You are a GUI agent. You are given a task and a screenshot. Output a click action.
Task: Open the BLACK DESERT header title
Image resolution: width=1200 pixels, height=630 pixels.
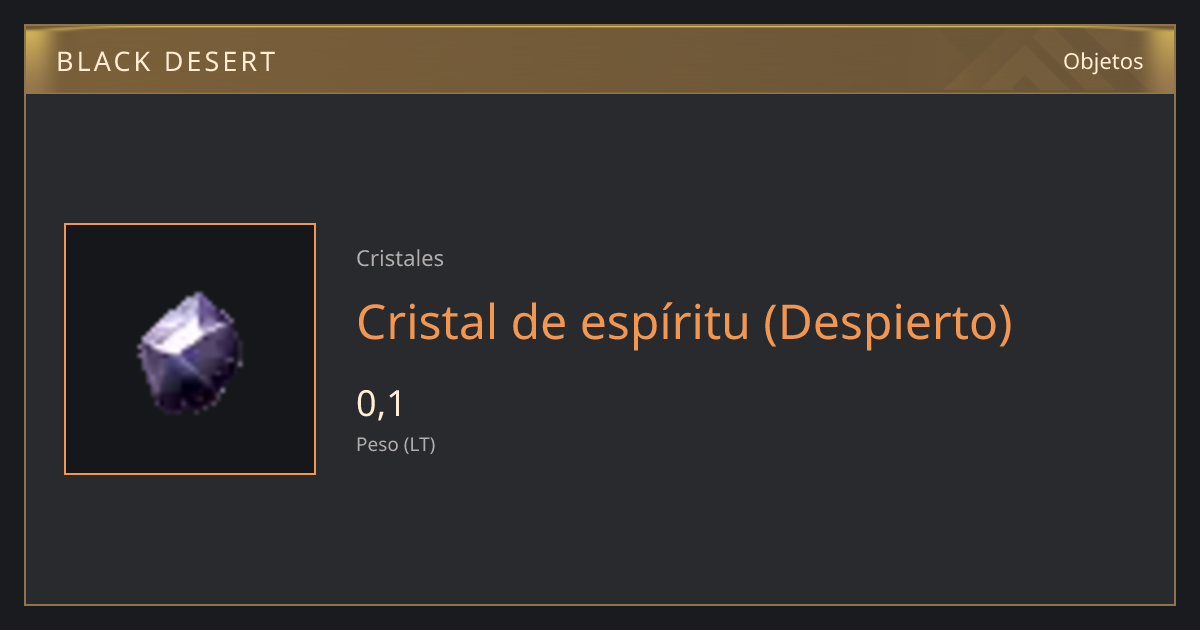point(166,62)
